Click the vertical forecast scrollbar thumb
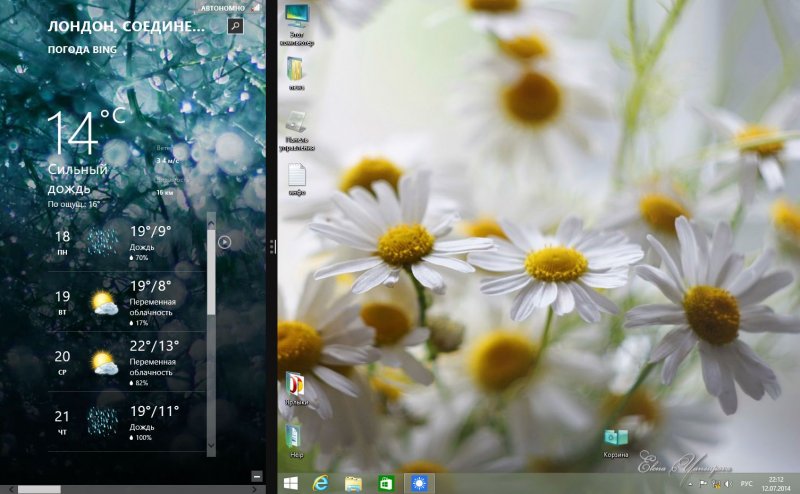This screenshot has width=800, height=494. point(211,271)
